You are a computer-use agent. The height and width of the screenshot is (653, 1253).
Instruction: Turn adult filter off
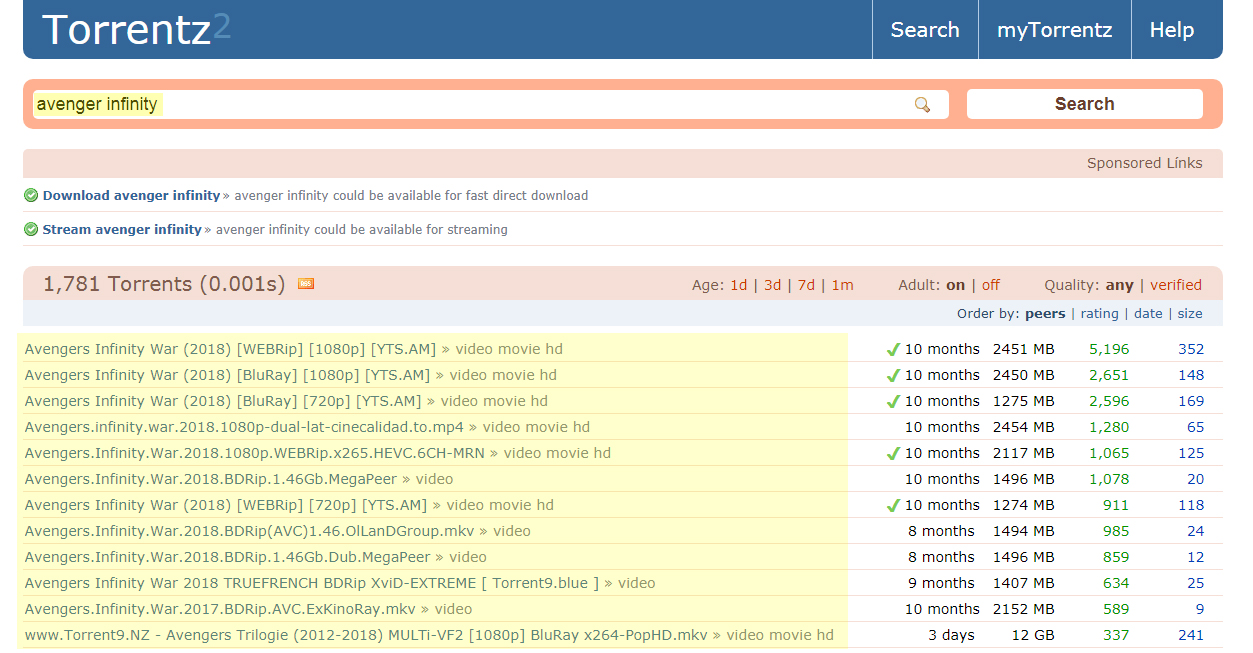click(x=990, y=285)
